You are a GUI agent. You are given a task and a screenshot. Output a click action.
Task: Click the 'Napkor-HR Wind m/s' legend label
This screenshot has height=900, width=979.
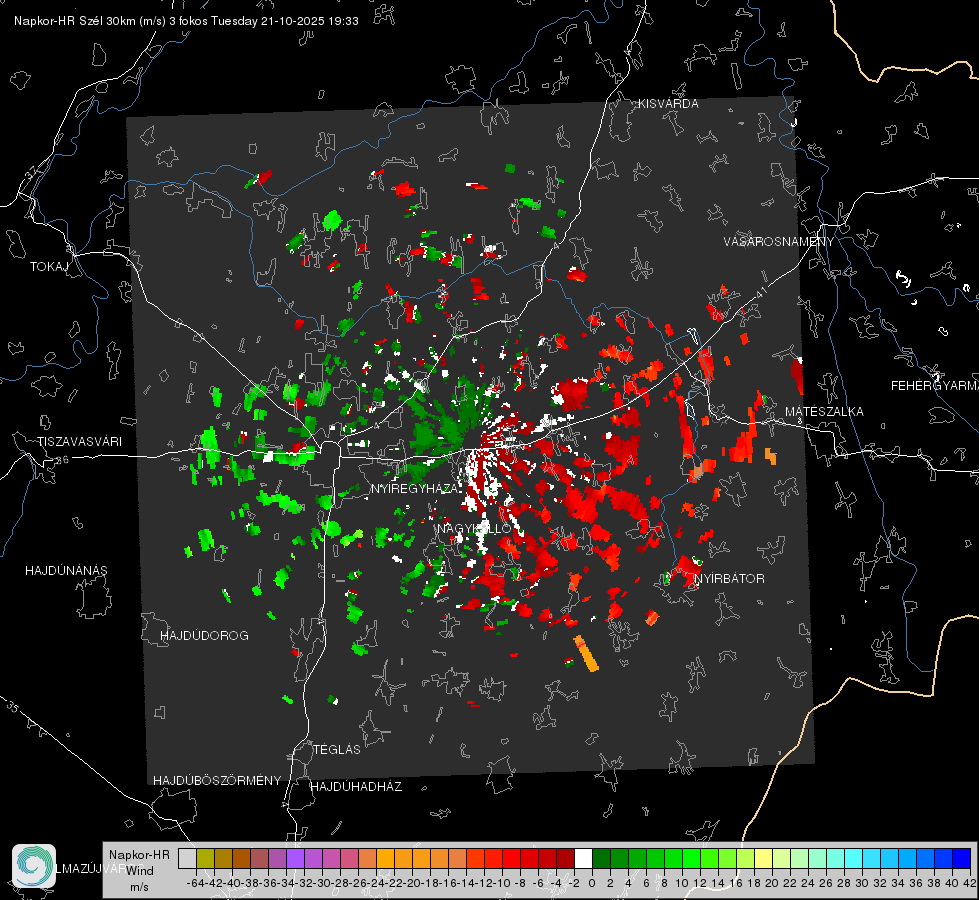(139, 871)
